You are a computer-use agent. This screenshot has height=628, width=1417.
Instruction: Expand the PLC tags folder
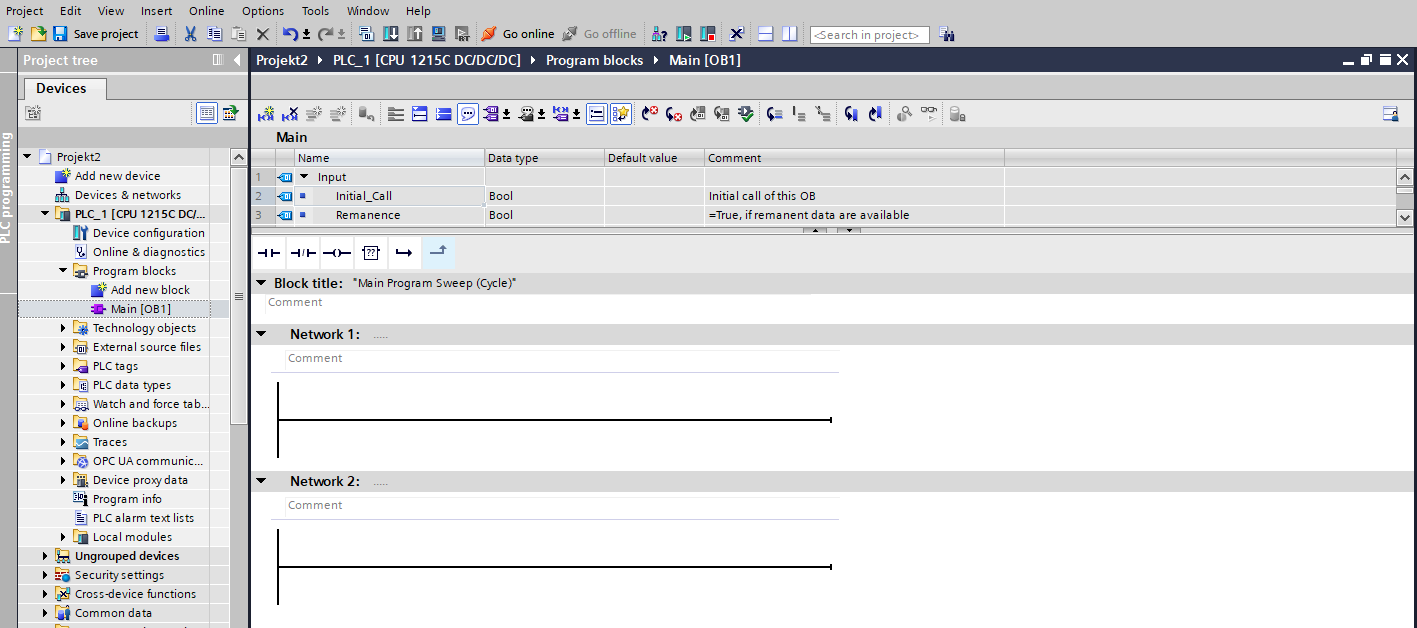tap(63, 366)
